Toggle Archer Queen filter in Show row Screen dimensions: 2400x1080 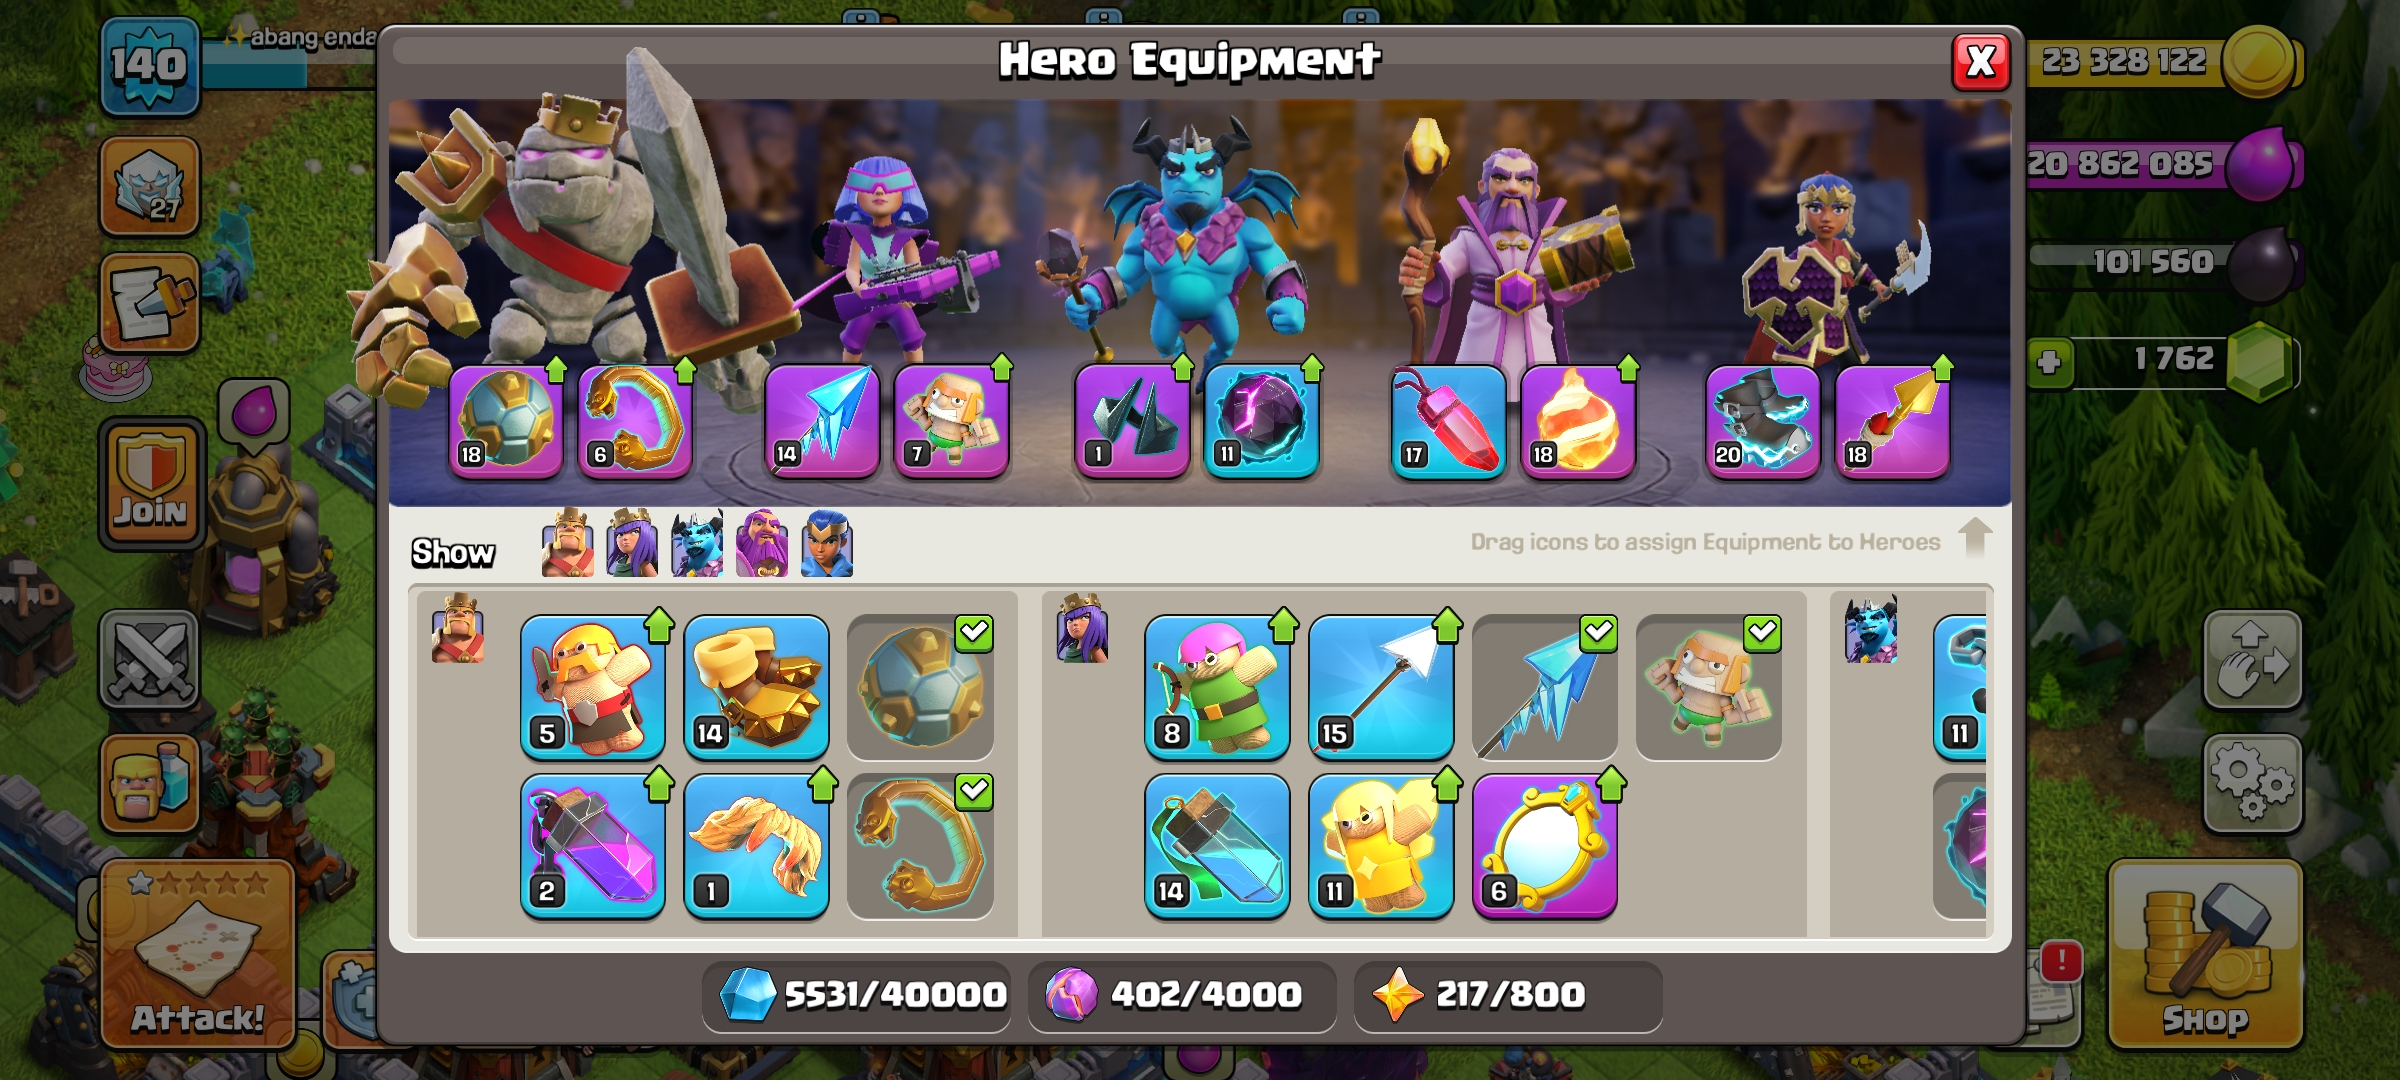pos(632,544)
